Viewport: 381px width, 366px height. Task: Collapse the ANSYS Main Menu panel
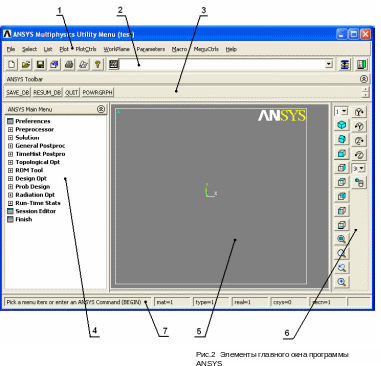pyautogui.click(x=101, y=109)
